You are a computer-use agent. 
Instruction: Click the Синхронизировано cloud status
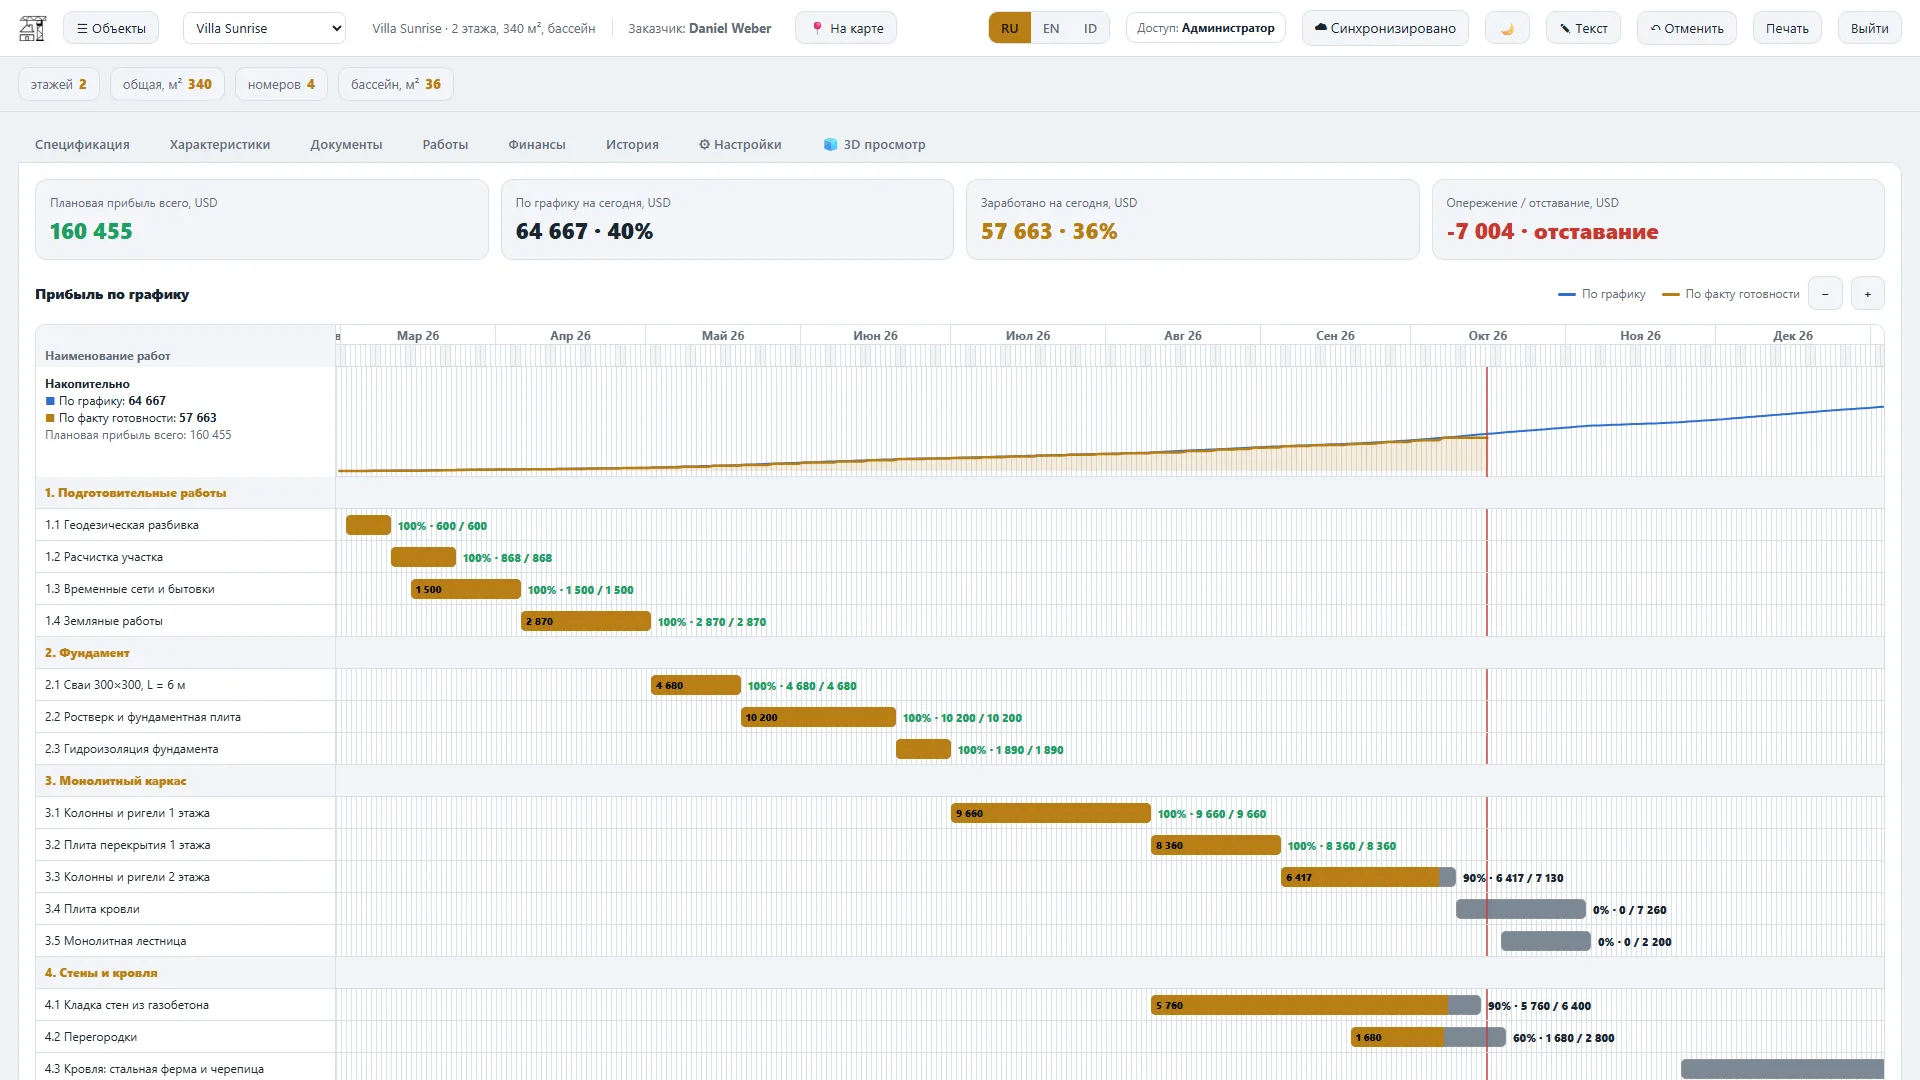pyautogui.click(x=1385, y=28)
